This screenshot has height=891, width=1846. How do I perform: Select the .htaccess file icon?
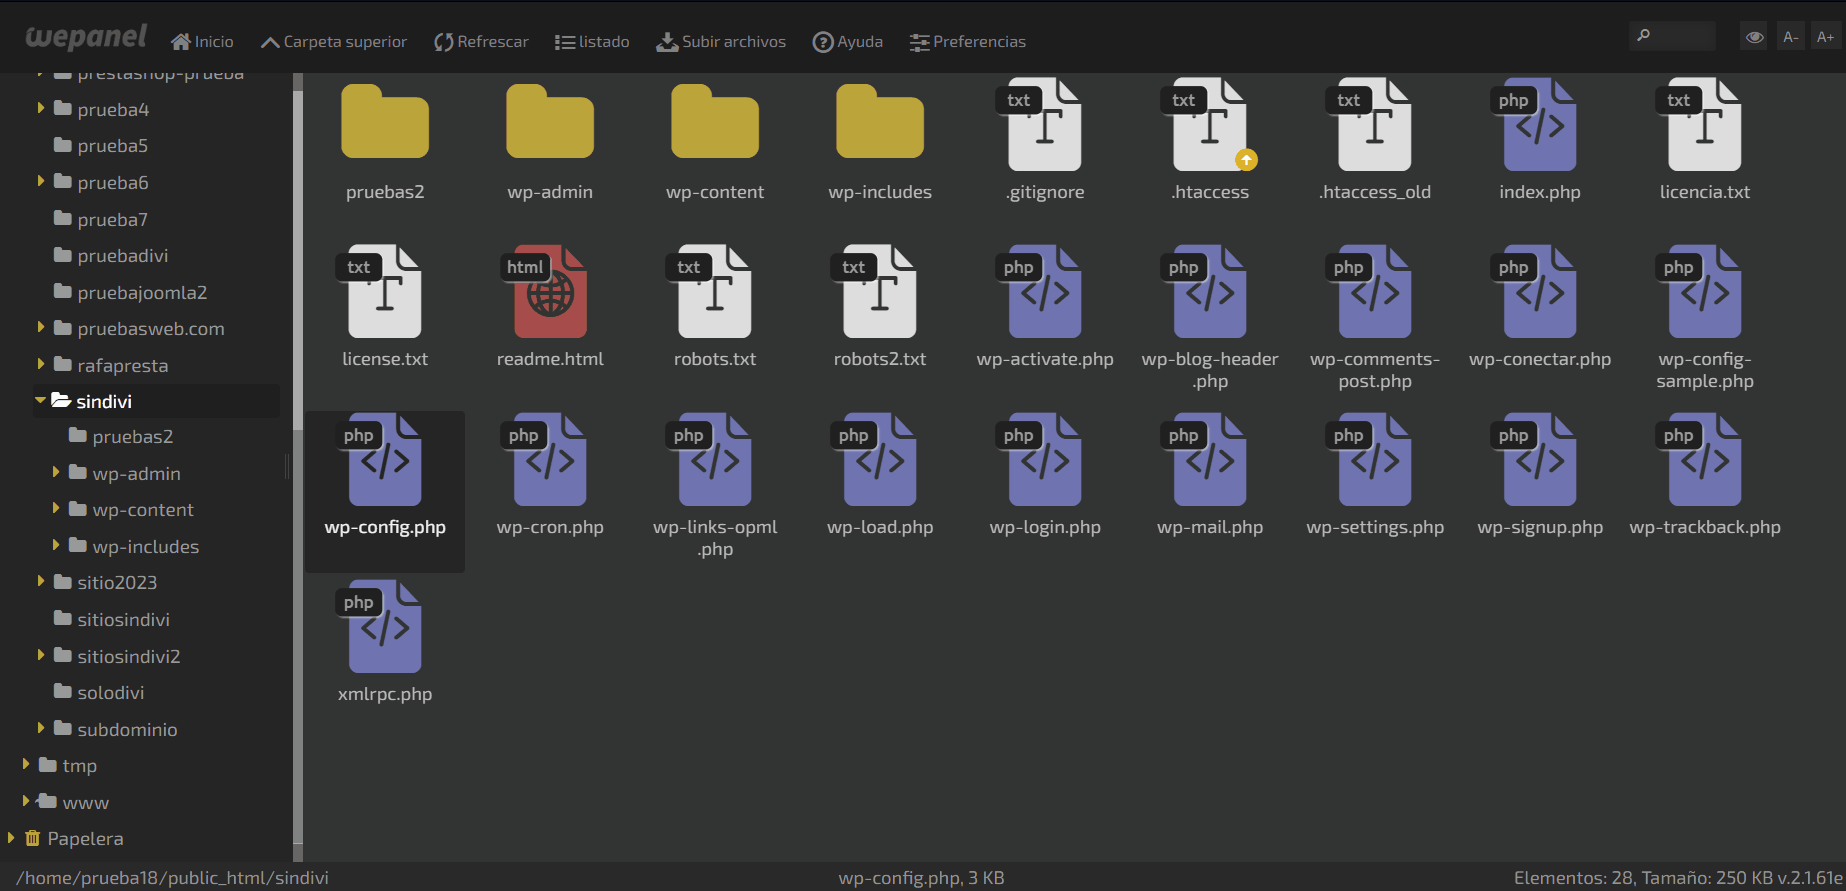(1209, 125)
